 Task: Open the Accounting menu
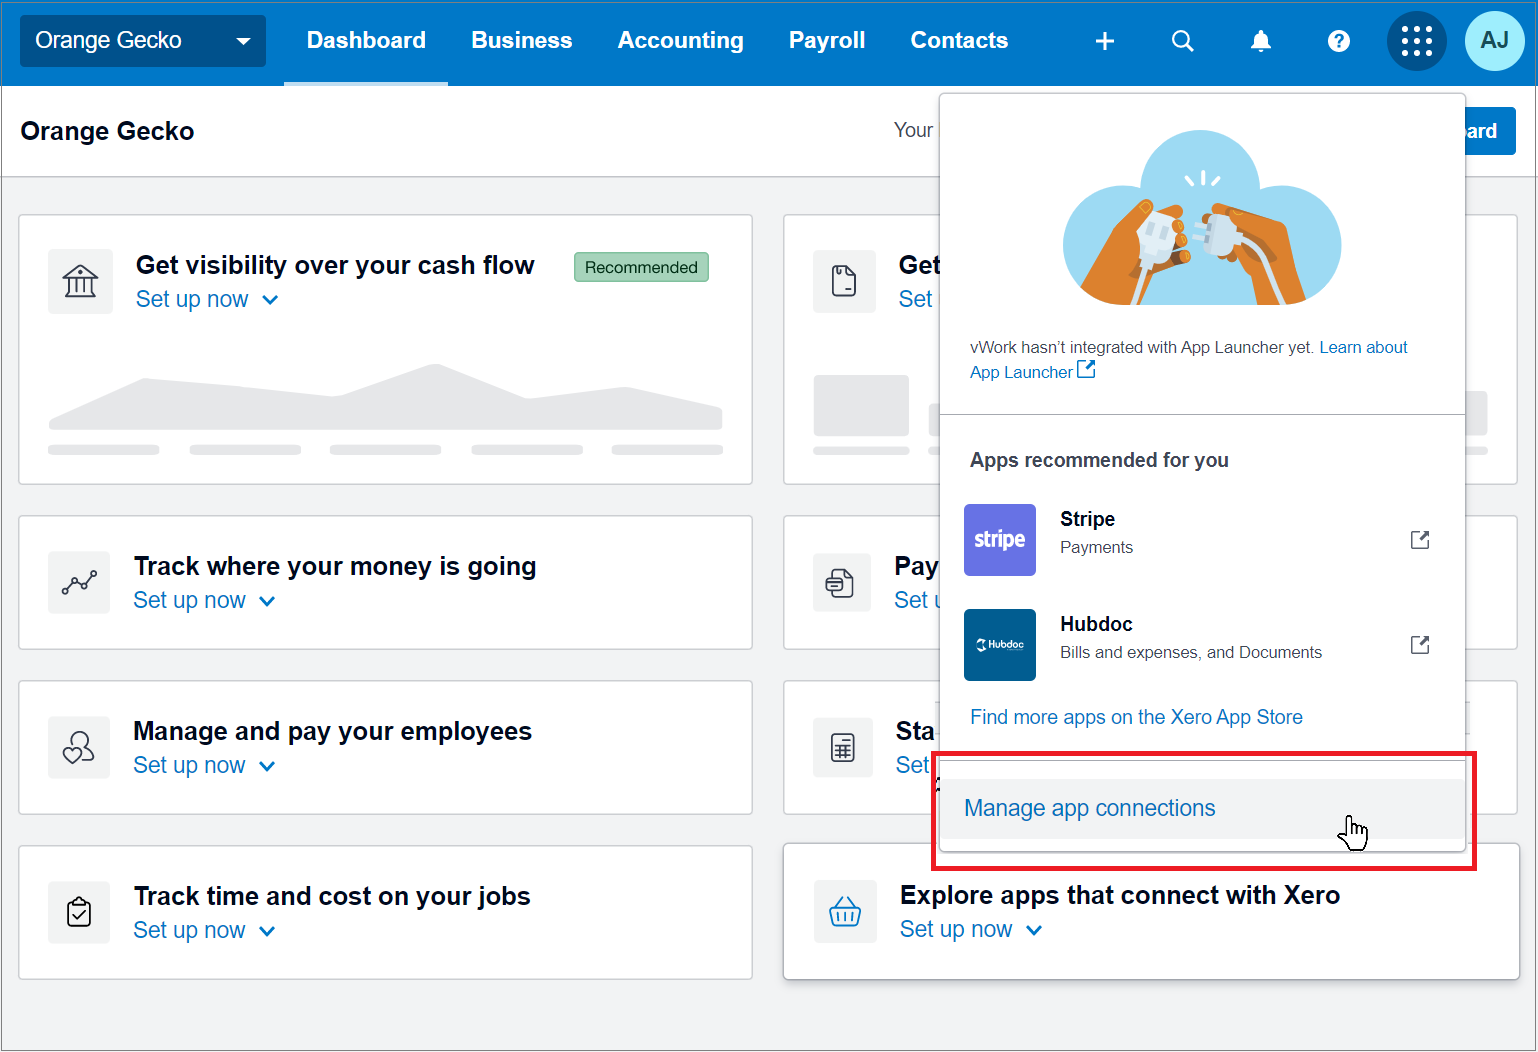(681, 41)
